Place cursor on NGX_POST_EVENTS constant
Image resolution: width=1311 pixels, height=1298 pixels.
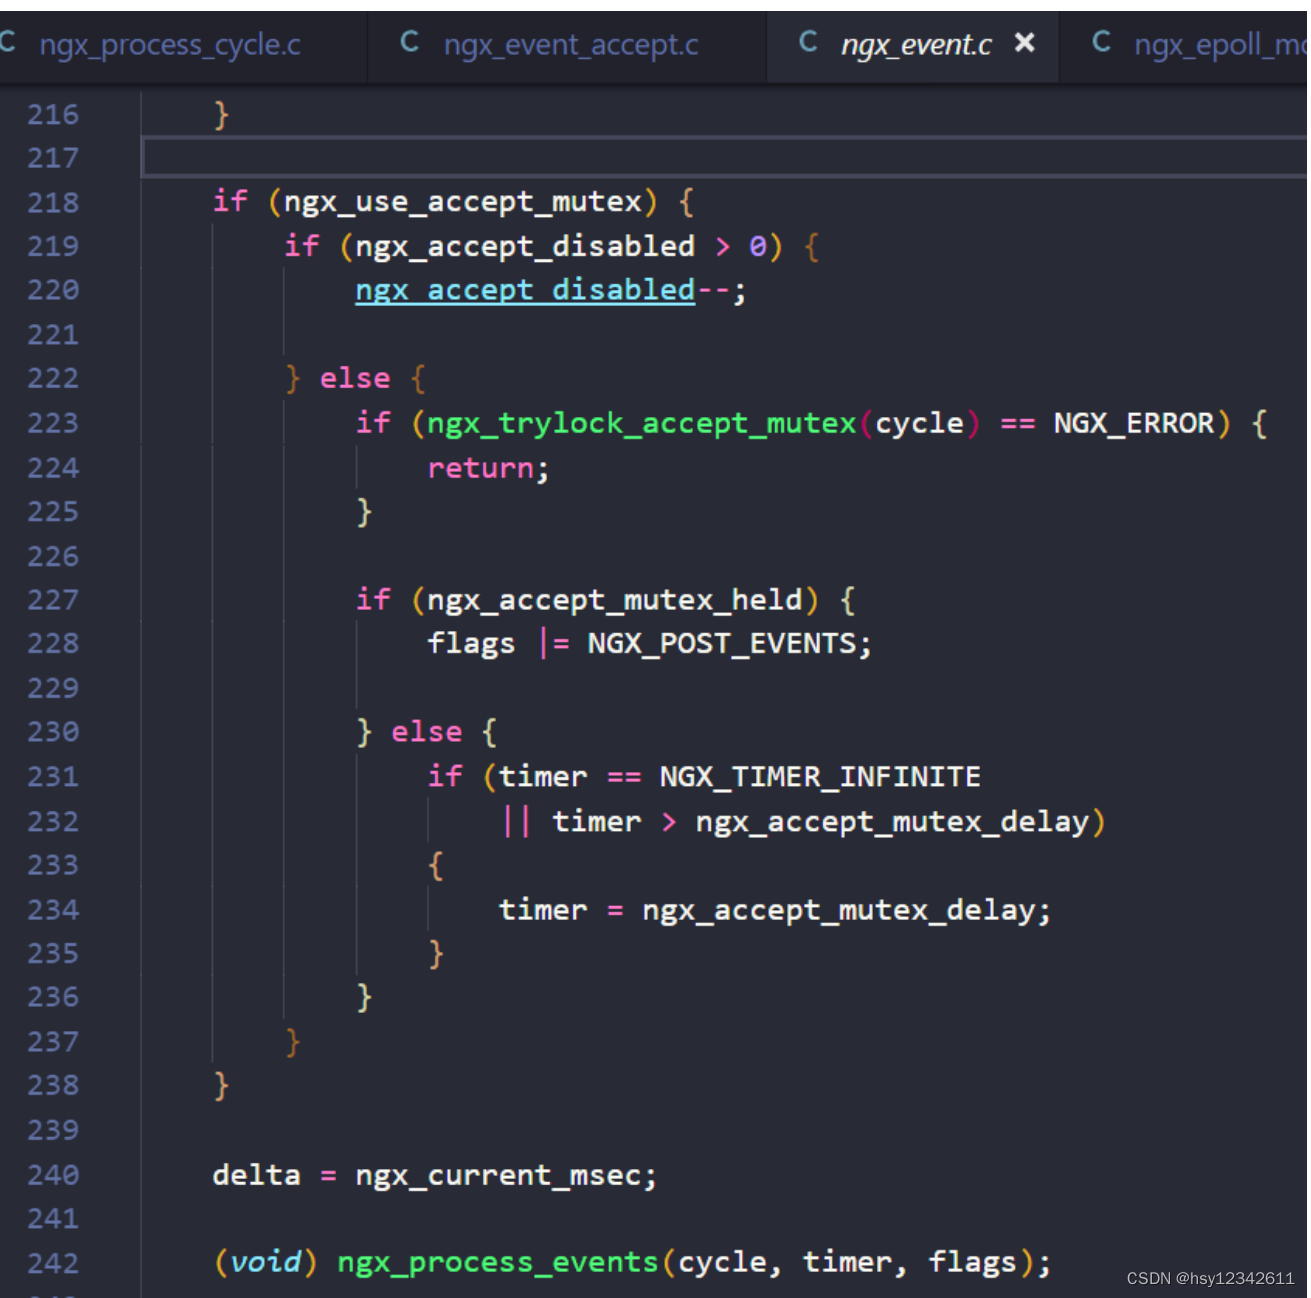point(725,643)
